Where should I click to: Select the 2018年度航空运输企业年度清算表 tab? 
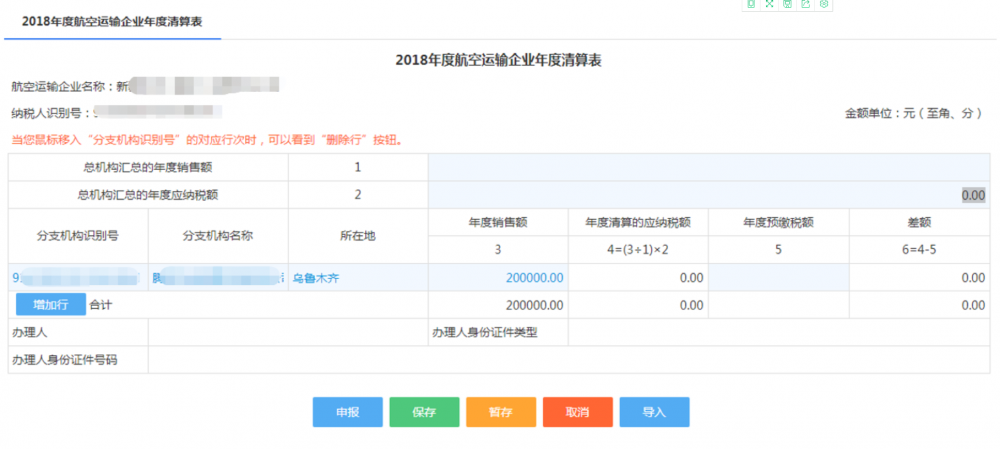click(112, 21)
